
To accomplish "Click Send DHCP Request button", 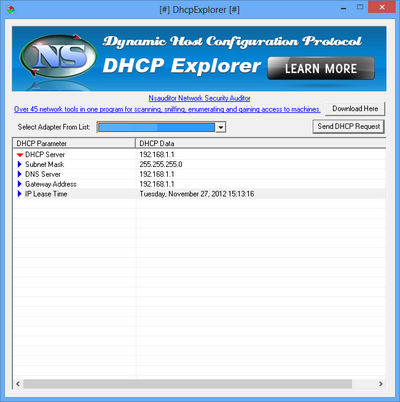I will click(x=349, y=127).
